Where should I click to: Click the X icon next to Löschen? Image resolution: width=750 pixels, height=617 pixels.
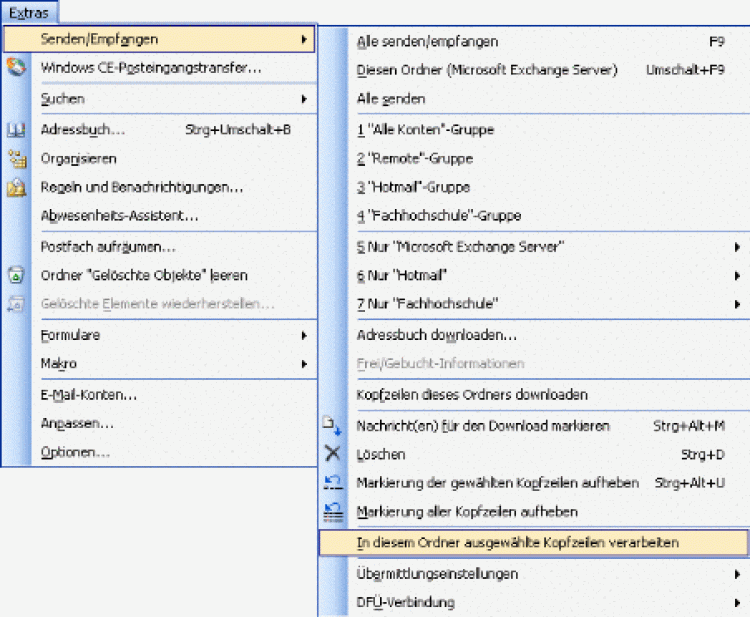[333, 454]
